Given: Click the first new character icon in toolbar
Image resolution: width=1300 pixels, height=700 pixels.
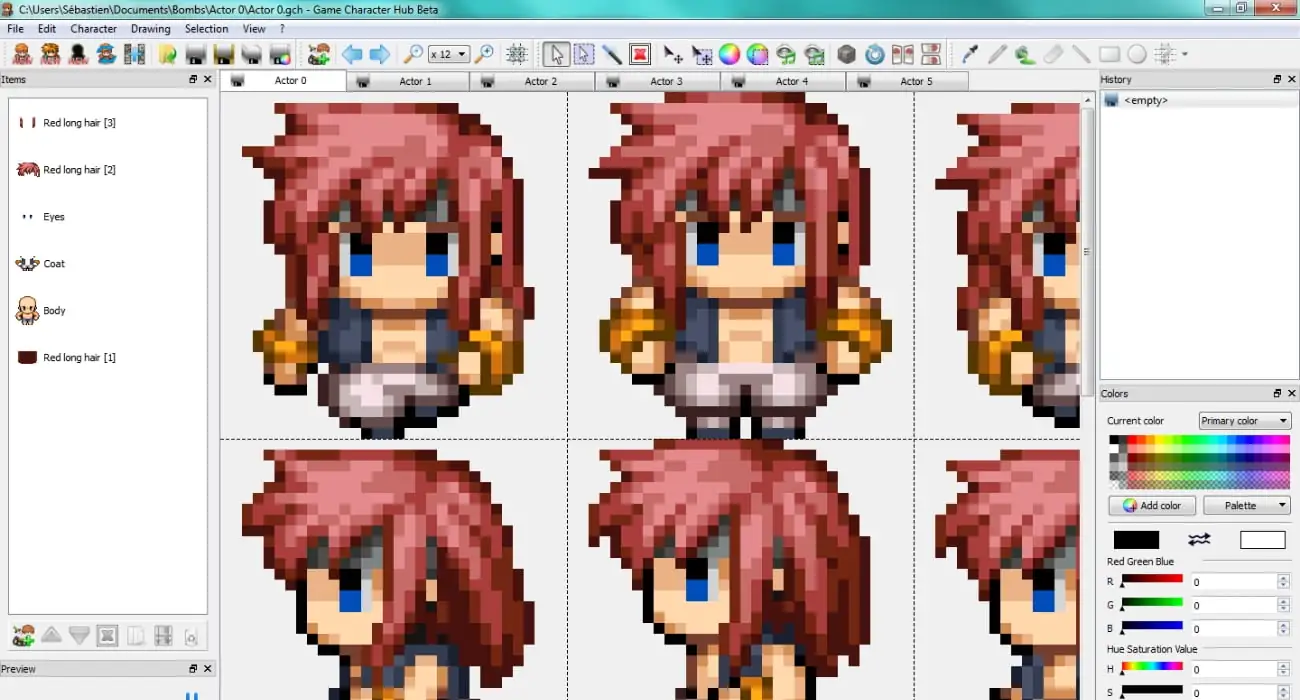Looking at the screenshot, I should click(21, 54).
